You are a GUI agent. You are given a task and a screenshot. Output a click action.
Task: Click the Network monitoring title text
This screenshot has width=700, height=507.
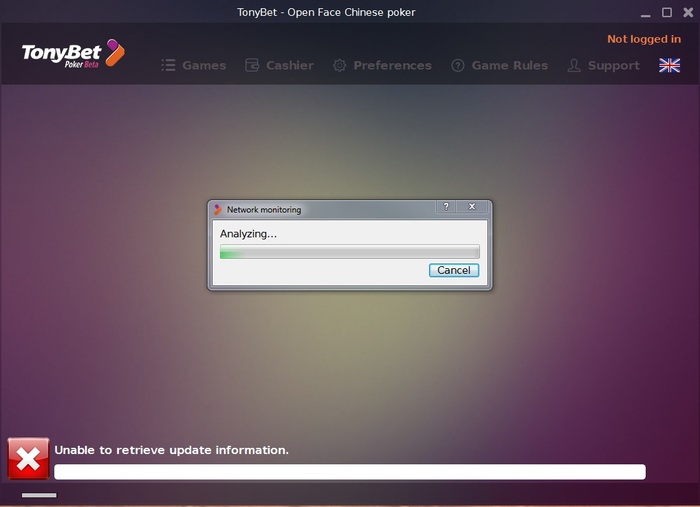264,210
